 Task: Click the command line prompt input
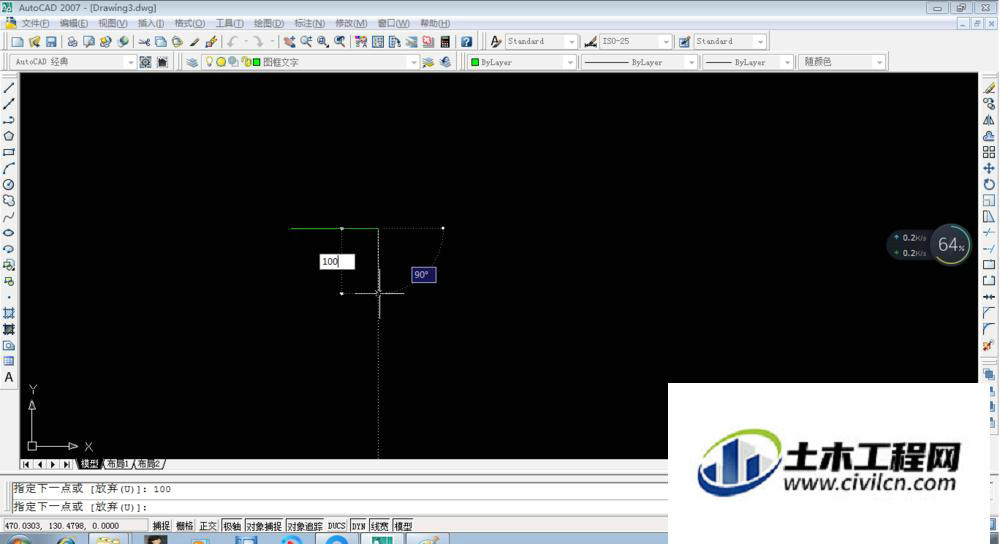338,507
